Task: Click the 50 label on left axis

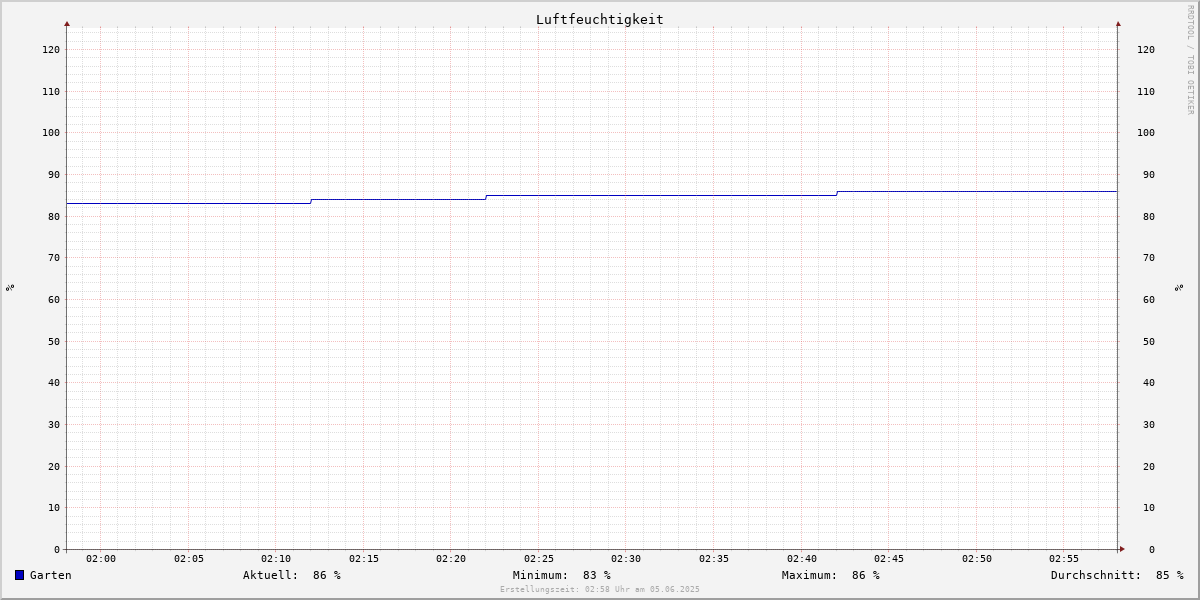Action: point(55,342)
